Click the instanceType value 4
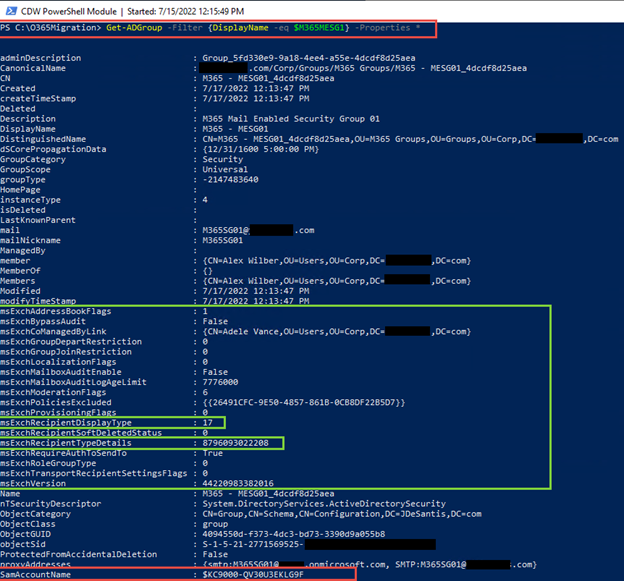Image resolution: width=624 pixels, height=581 pixels. click(x=205, y=200)
